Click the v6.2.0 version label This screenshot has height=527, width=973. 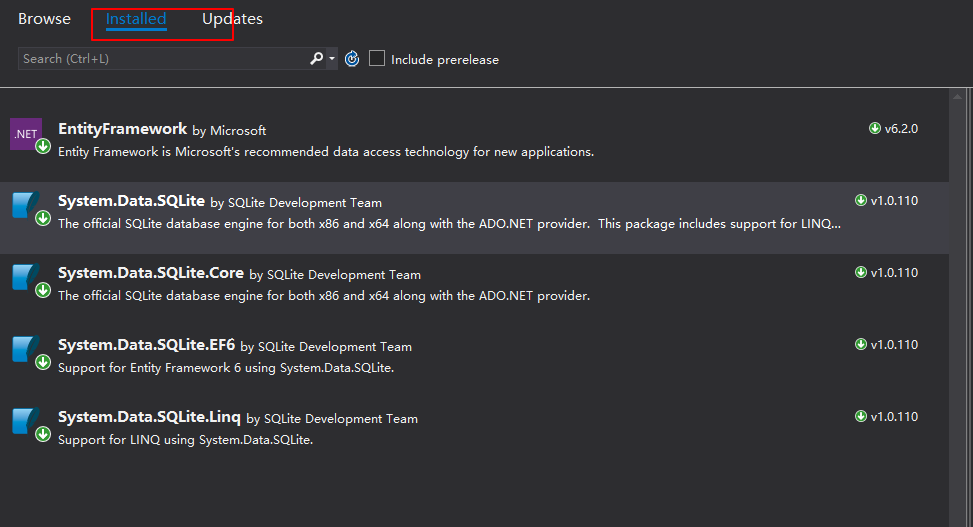click(x=901, y=128)
